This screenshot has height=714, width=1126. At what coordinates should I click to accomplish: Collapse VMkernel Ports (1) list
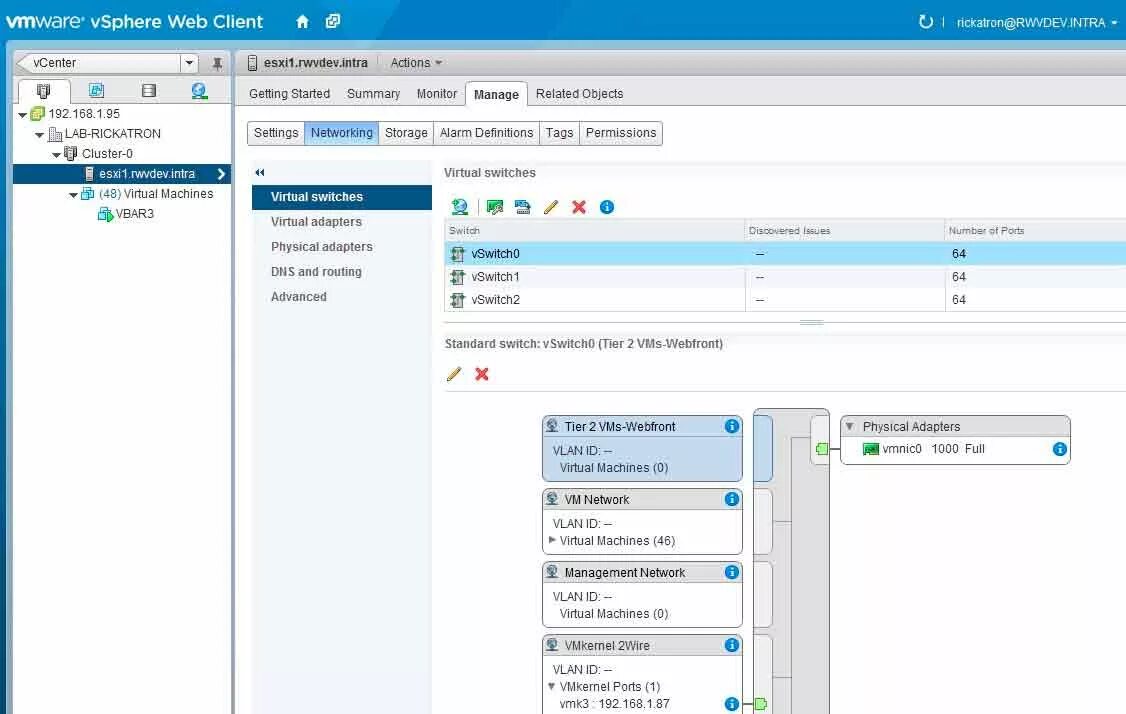[x=552, y=686]
